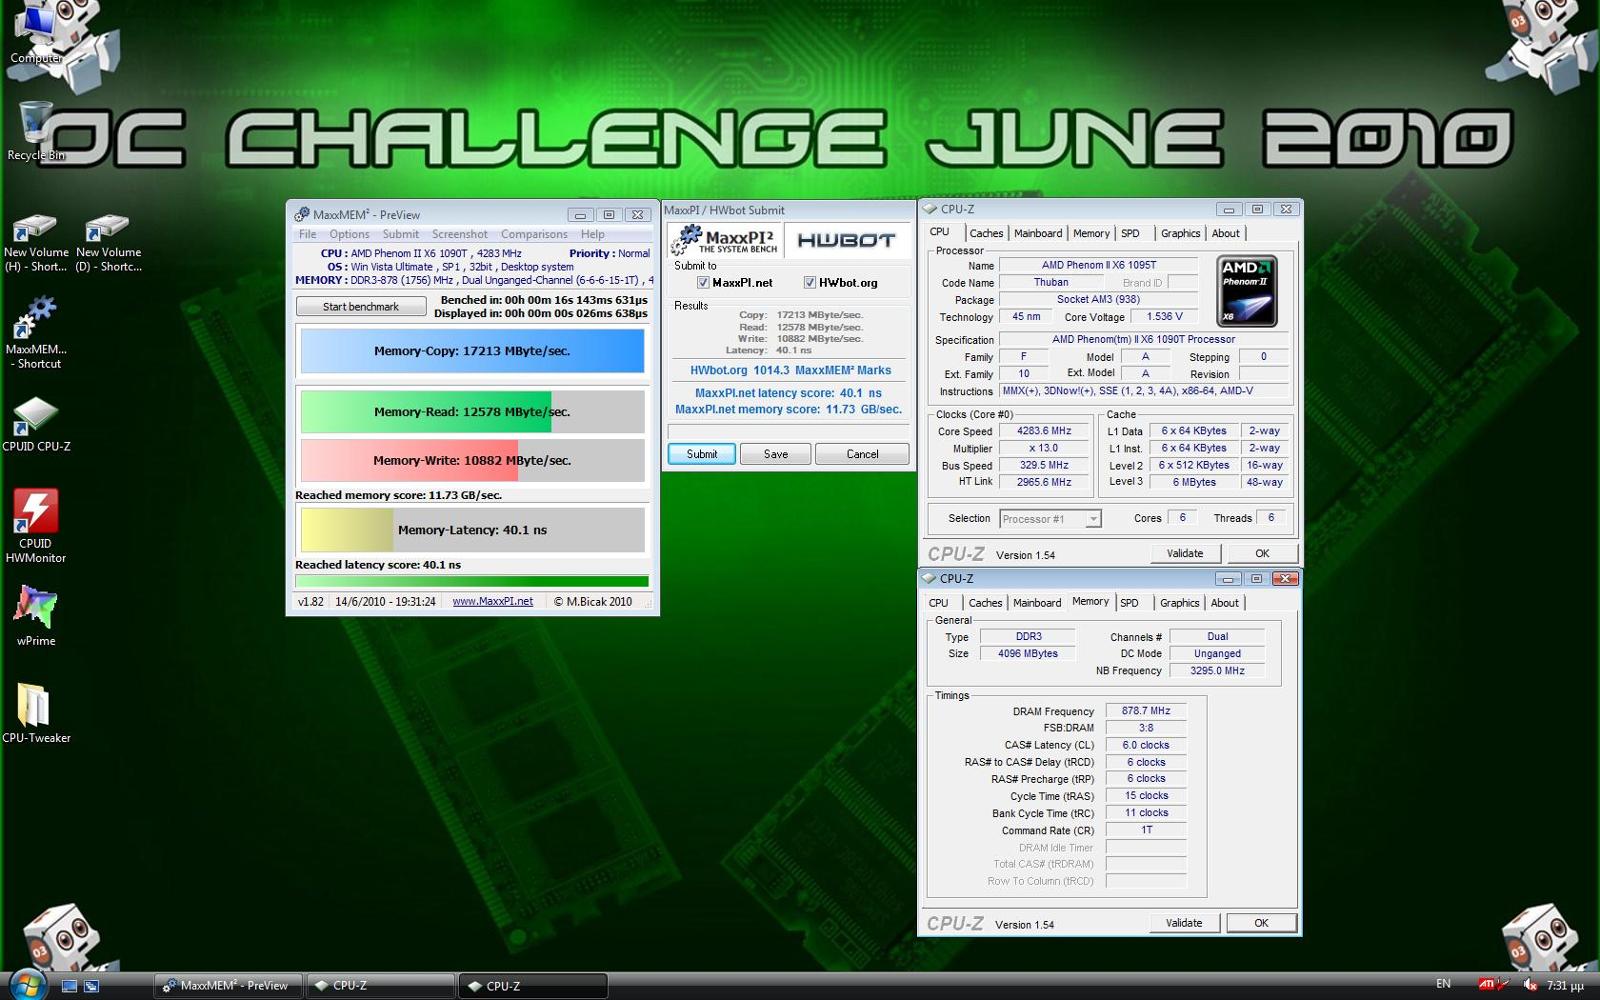The height and width of the screenshot is (1000, 1600).
Task: Click the ATI tray icon
Action: point(1487,985)
